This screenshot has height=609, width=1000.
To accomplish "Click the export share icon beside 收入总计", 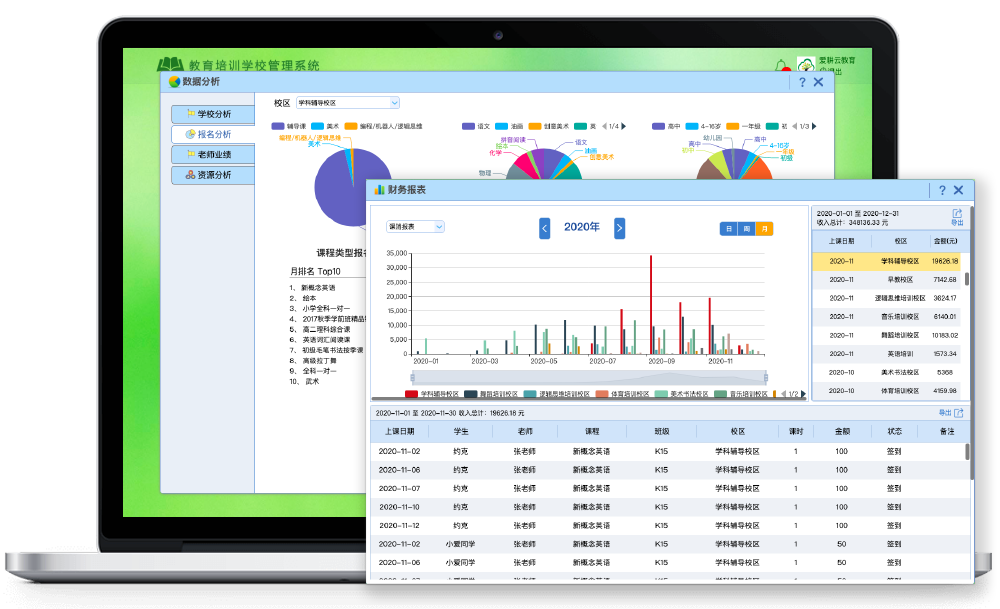I will tap(957, 213).
